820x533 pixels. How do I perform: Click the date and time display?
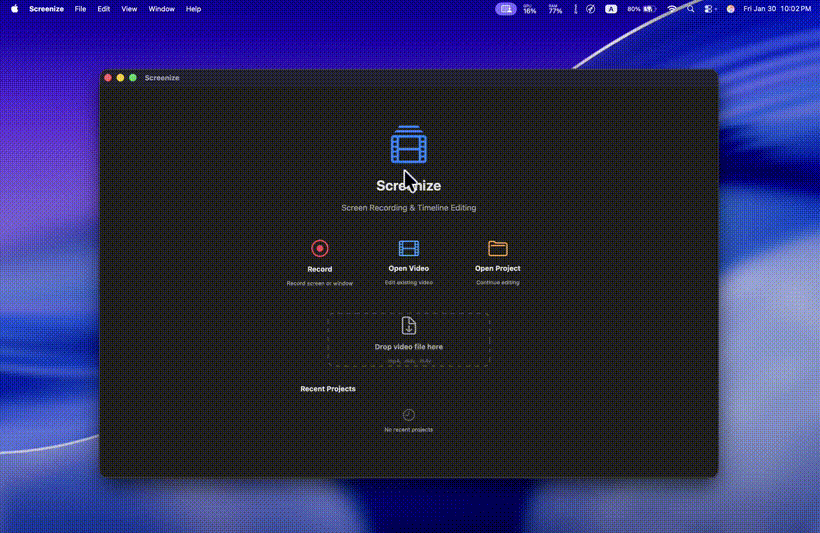[x=777, y=9]
